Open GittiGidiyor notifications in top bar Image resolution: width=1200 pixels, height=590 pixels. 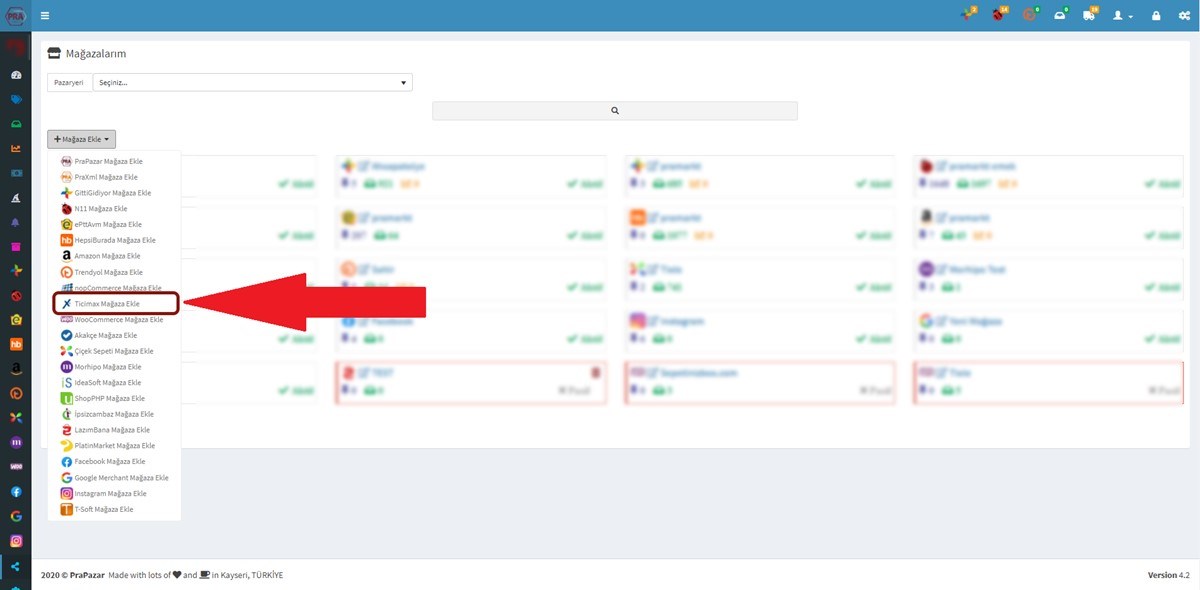(x=968, y=15)
